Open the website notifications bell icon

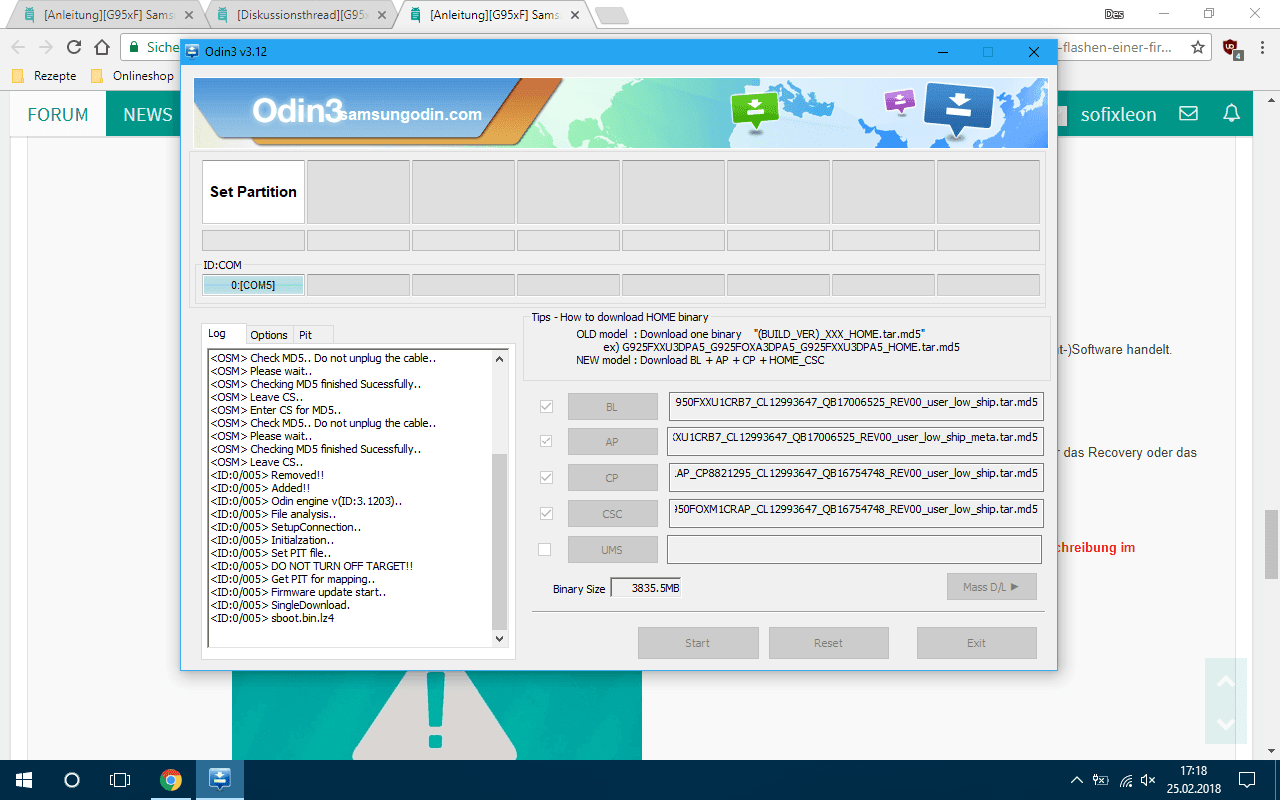click(1232, 114)
